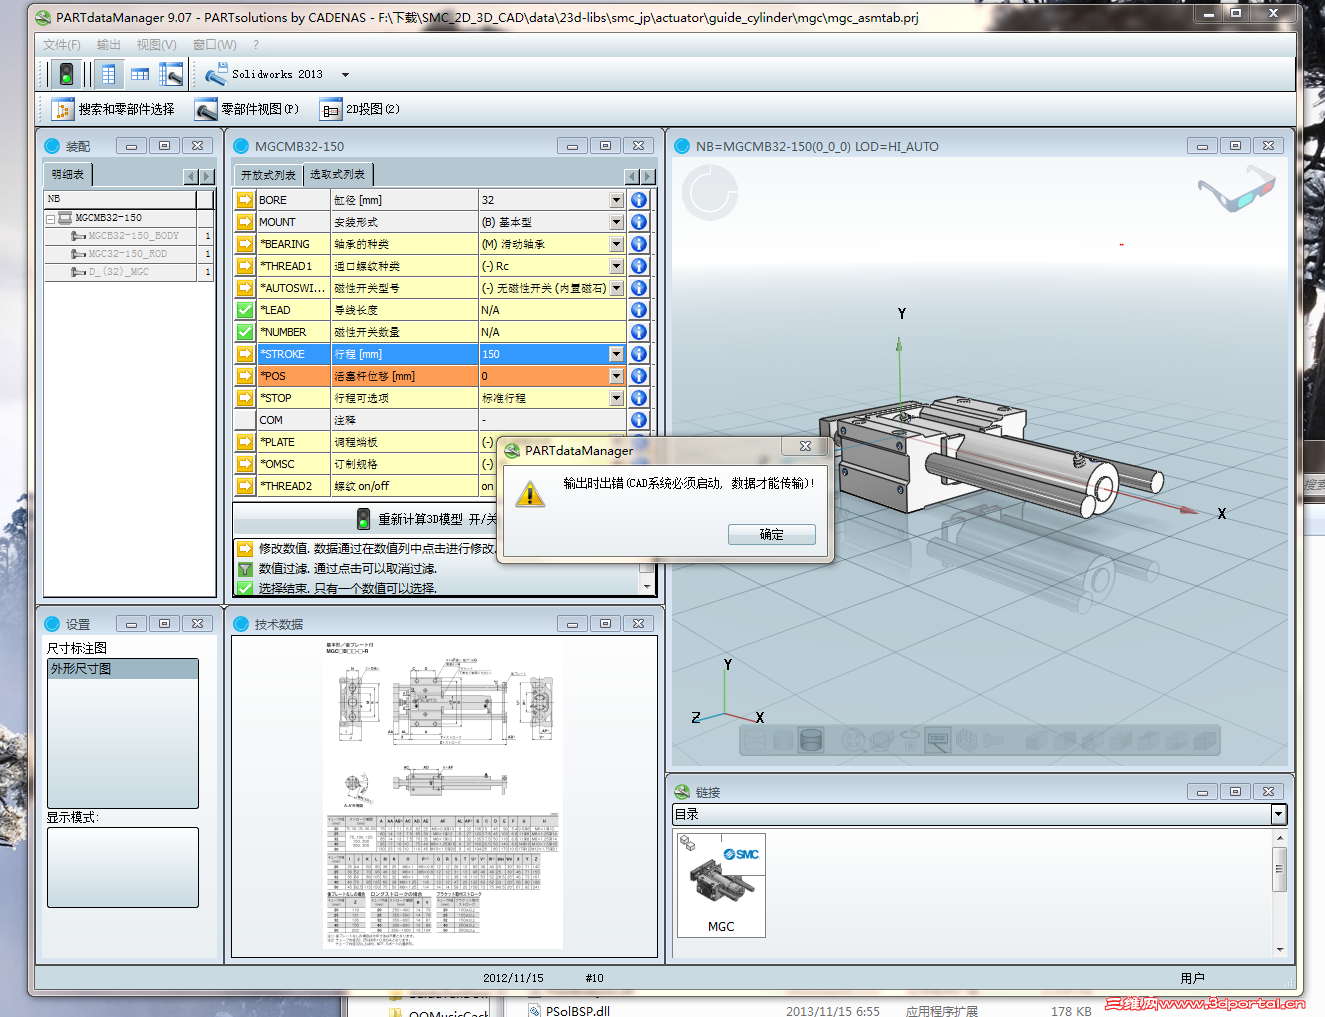Select D_(32)_MGC tree item
This screenshot has width=1325, height=1017.
[118, 272]
